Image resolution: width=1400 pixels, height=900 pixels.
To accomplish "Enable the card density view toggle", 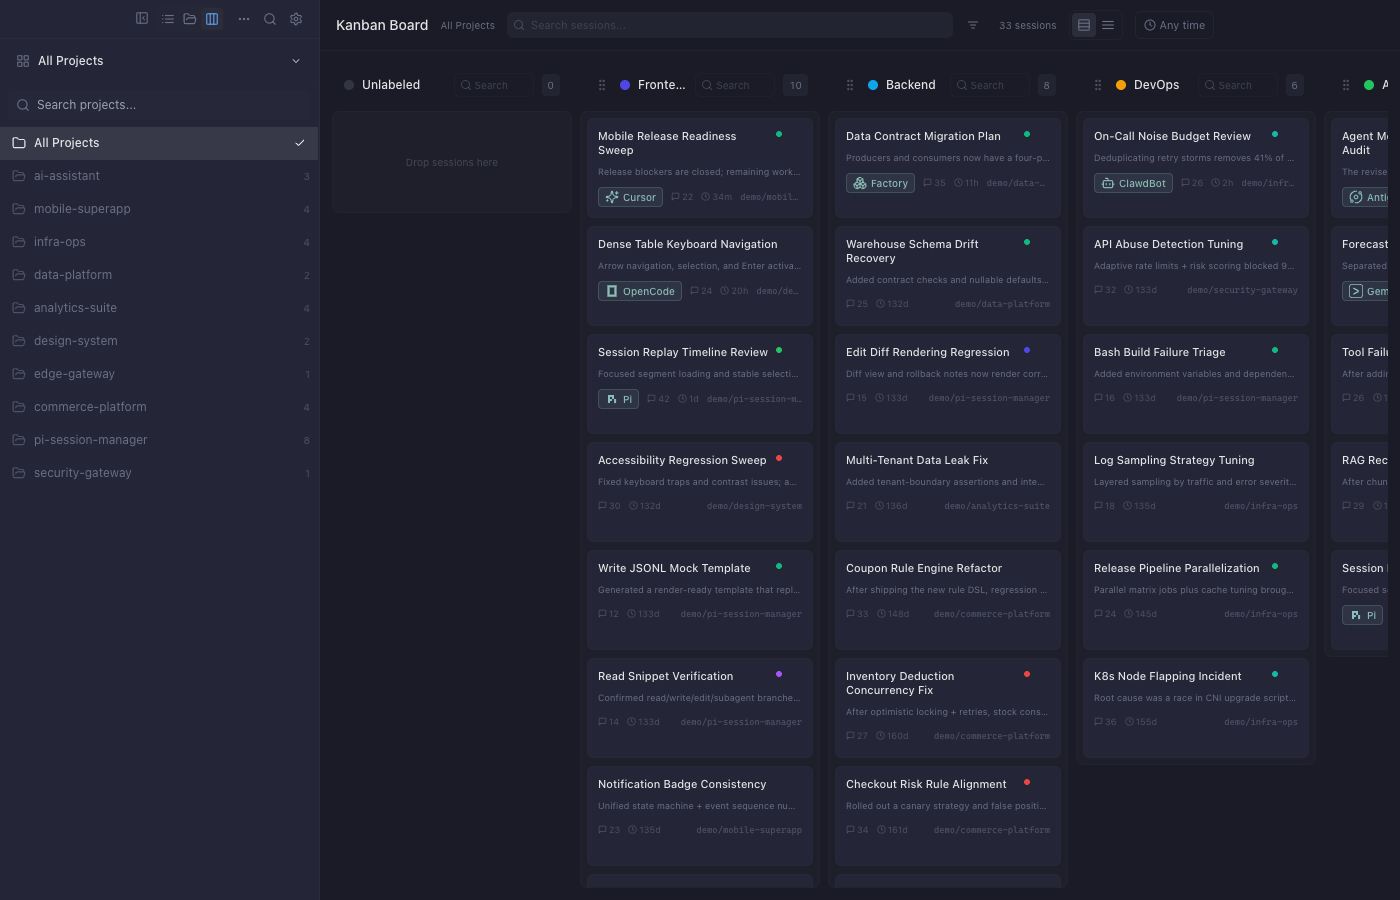I will [1084, 25].
